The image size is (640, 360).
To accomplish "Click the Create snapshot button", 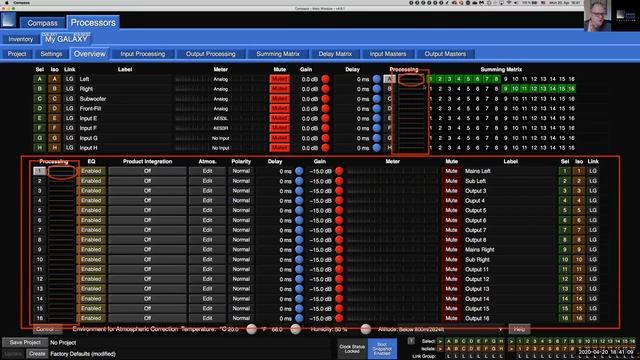I will (37, 354).
